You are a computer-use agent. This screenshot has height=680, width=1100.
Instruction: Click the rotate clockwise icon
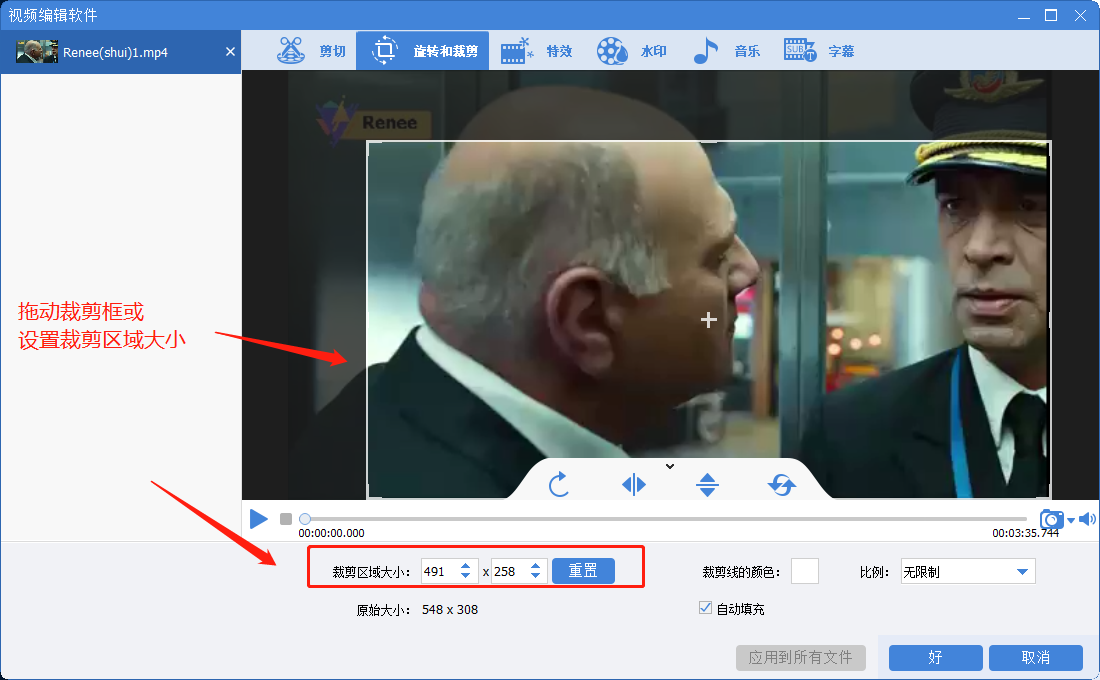pos(559,485)
